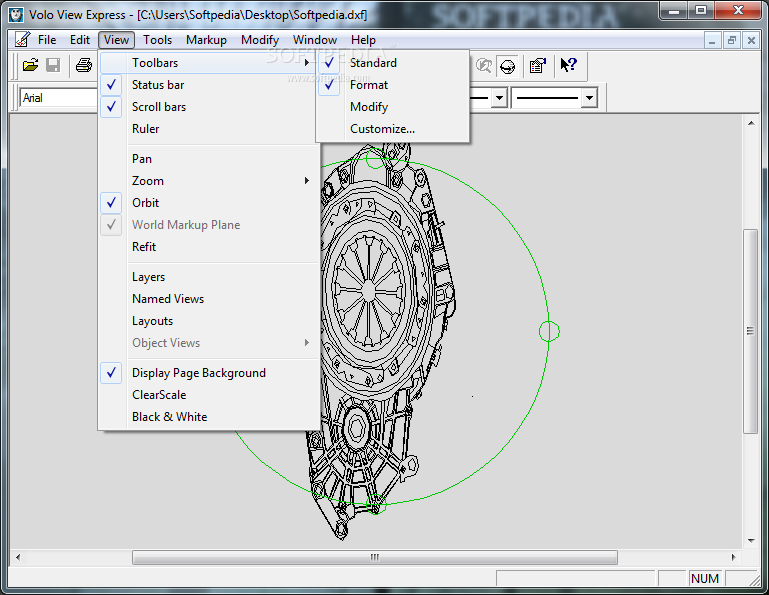Click the greyed zoom magnifier toolbar icon
The height and width of the screenshot is (595, 769).
pyautogui.click(x=484, y=65)
